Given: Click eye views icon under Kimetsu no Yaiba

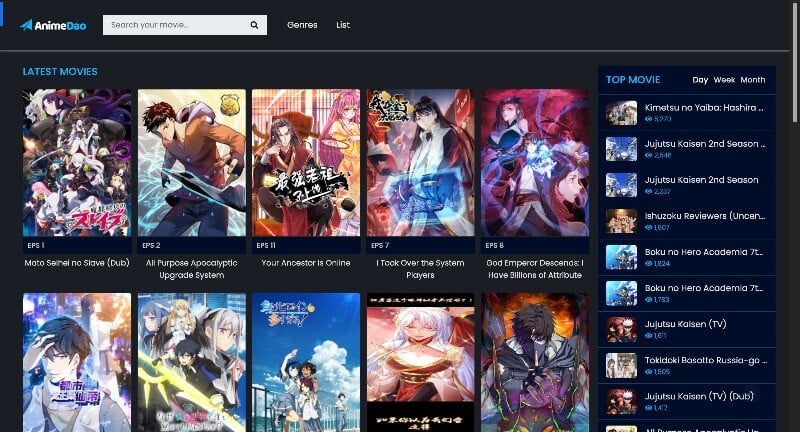Looking at the screenshot, I should (x=648, y=119).
